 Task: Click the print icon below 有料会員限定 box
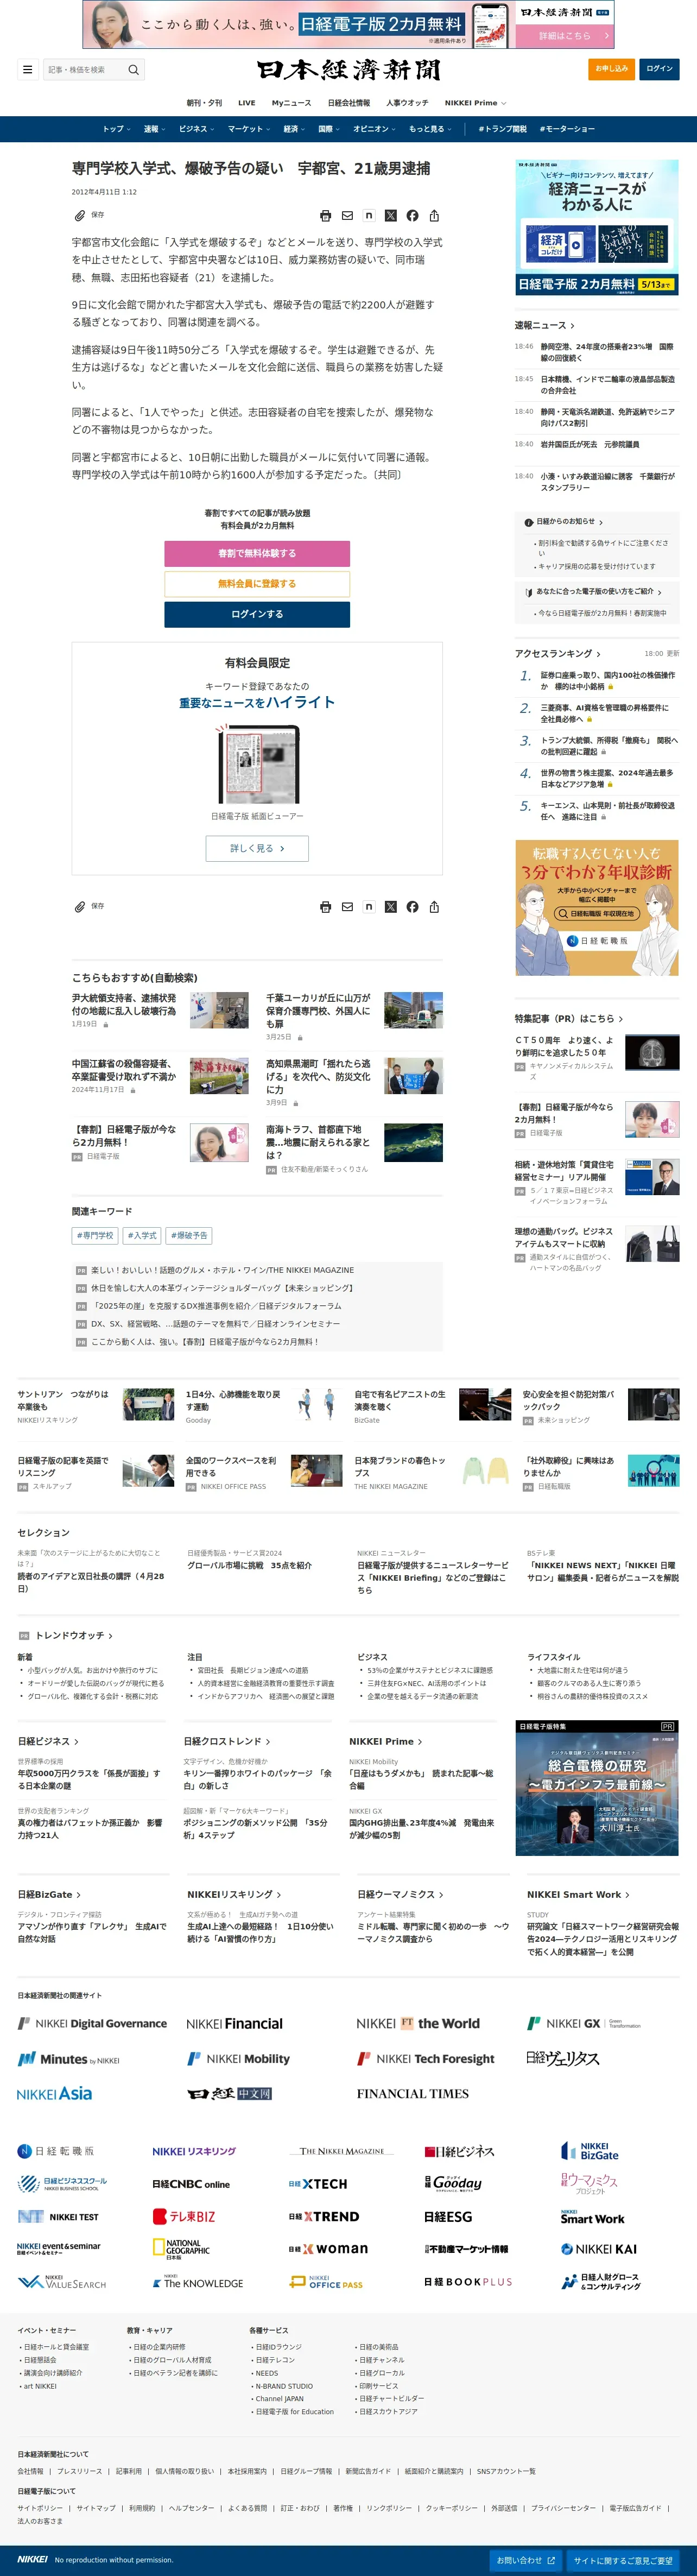pos(325,906)
